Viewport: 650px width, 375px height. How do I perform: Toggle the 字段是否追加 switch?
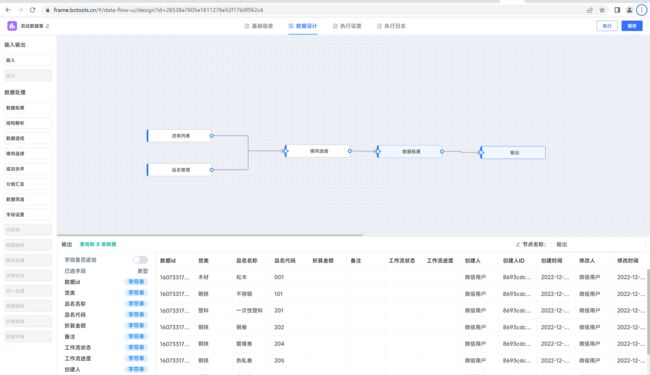[x=140, y=260]
